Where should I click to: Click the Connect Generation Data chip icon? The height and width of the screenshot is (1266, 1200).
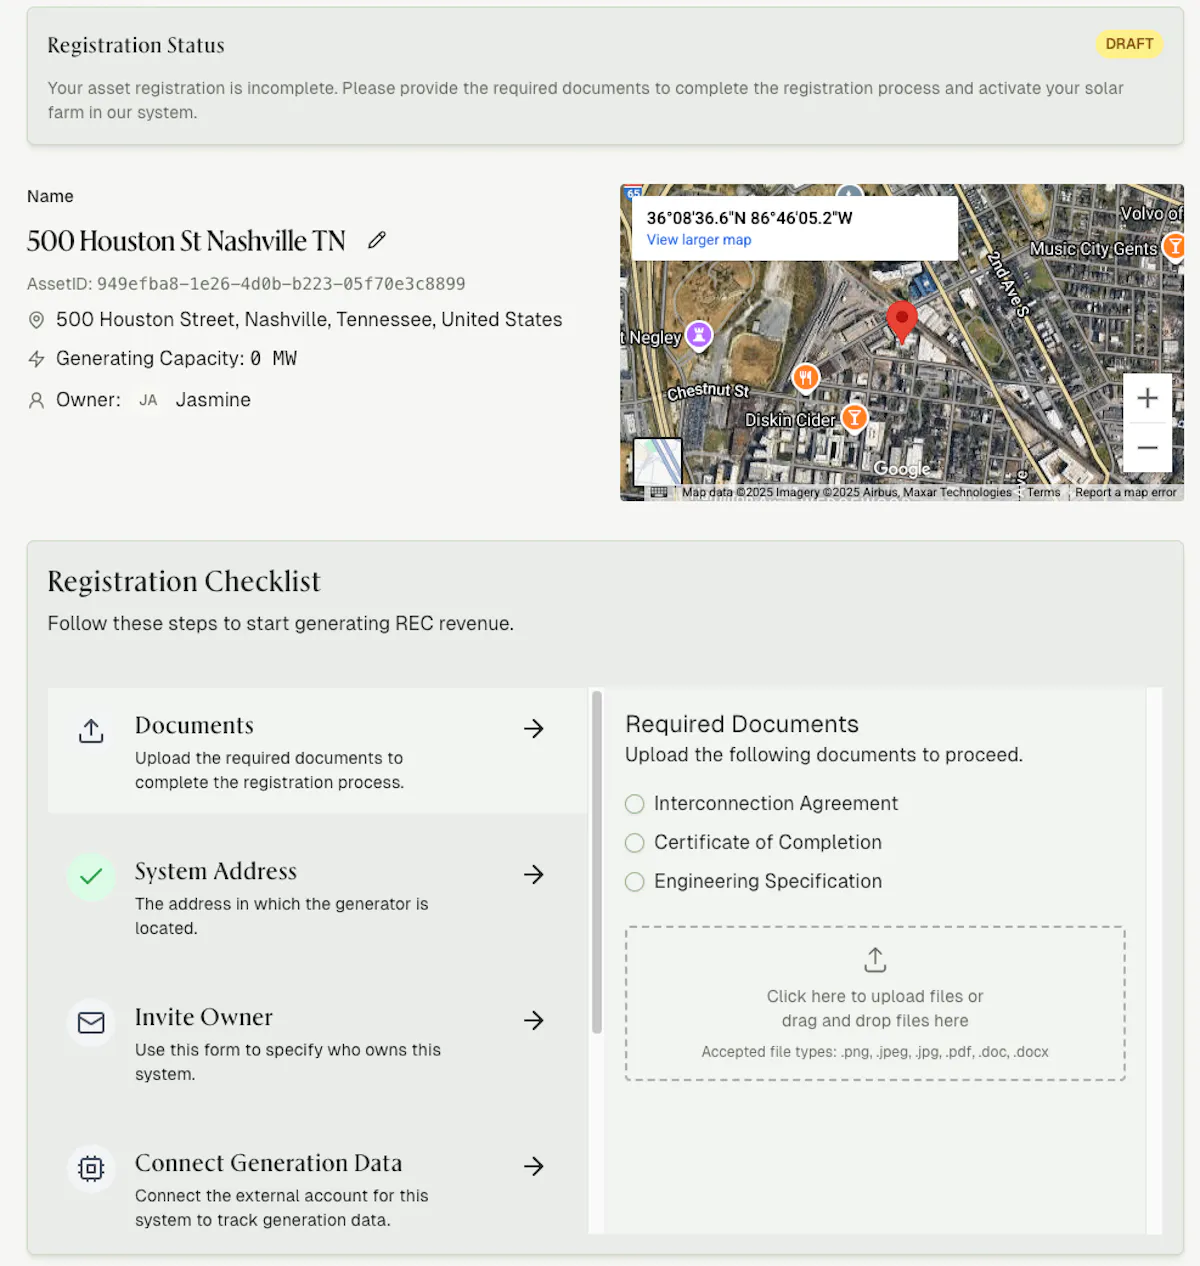(91, 1169)
